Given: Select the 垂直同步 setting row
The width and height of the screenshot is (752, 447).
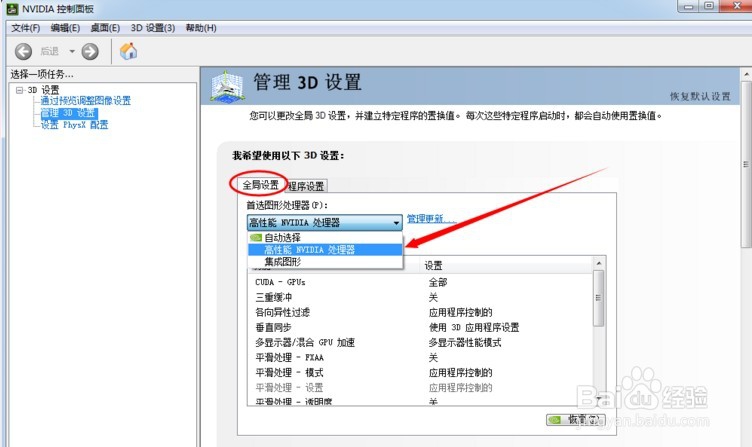Looking at the screenshot, I should [420, 327].
